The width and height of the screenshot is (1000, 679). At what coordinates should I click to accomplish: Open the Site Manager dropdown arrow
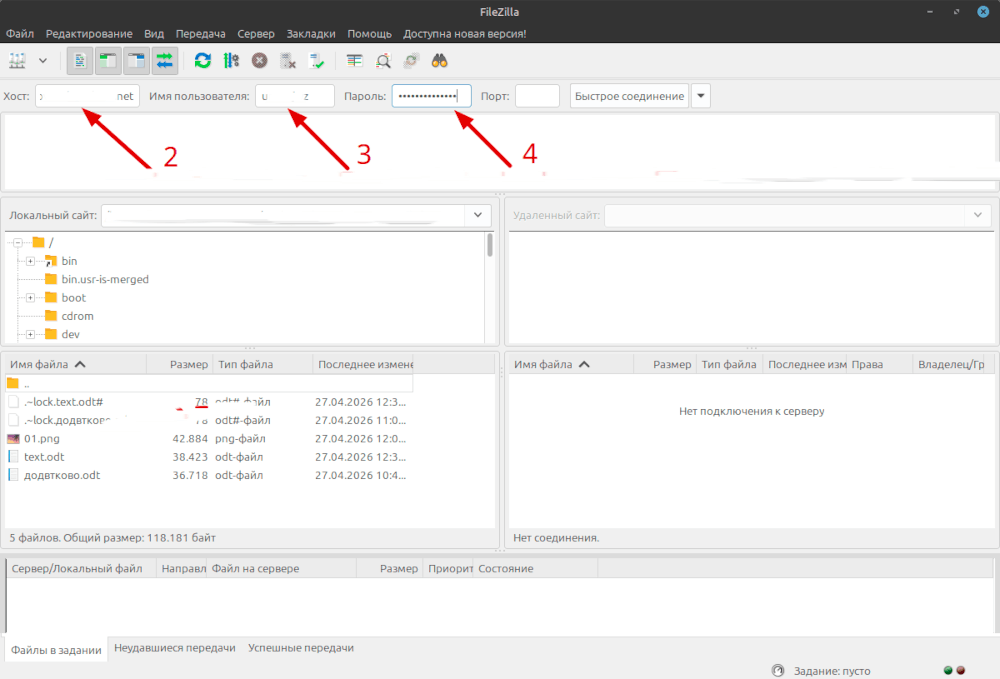click(x=43, y=61)
